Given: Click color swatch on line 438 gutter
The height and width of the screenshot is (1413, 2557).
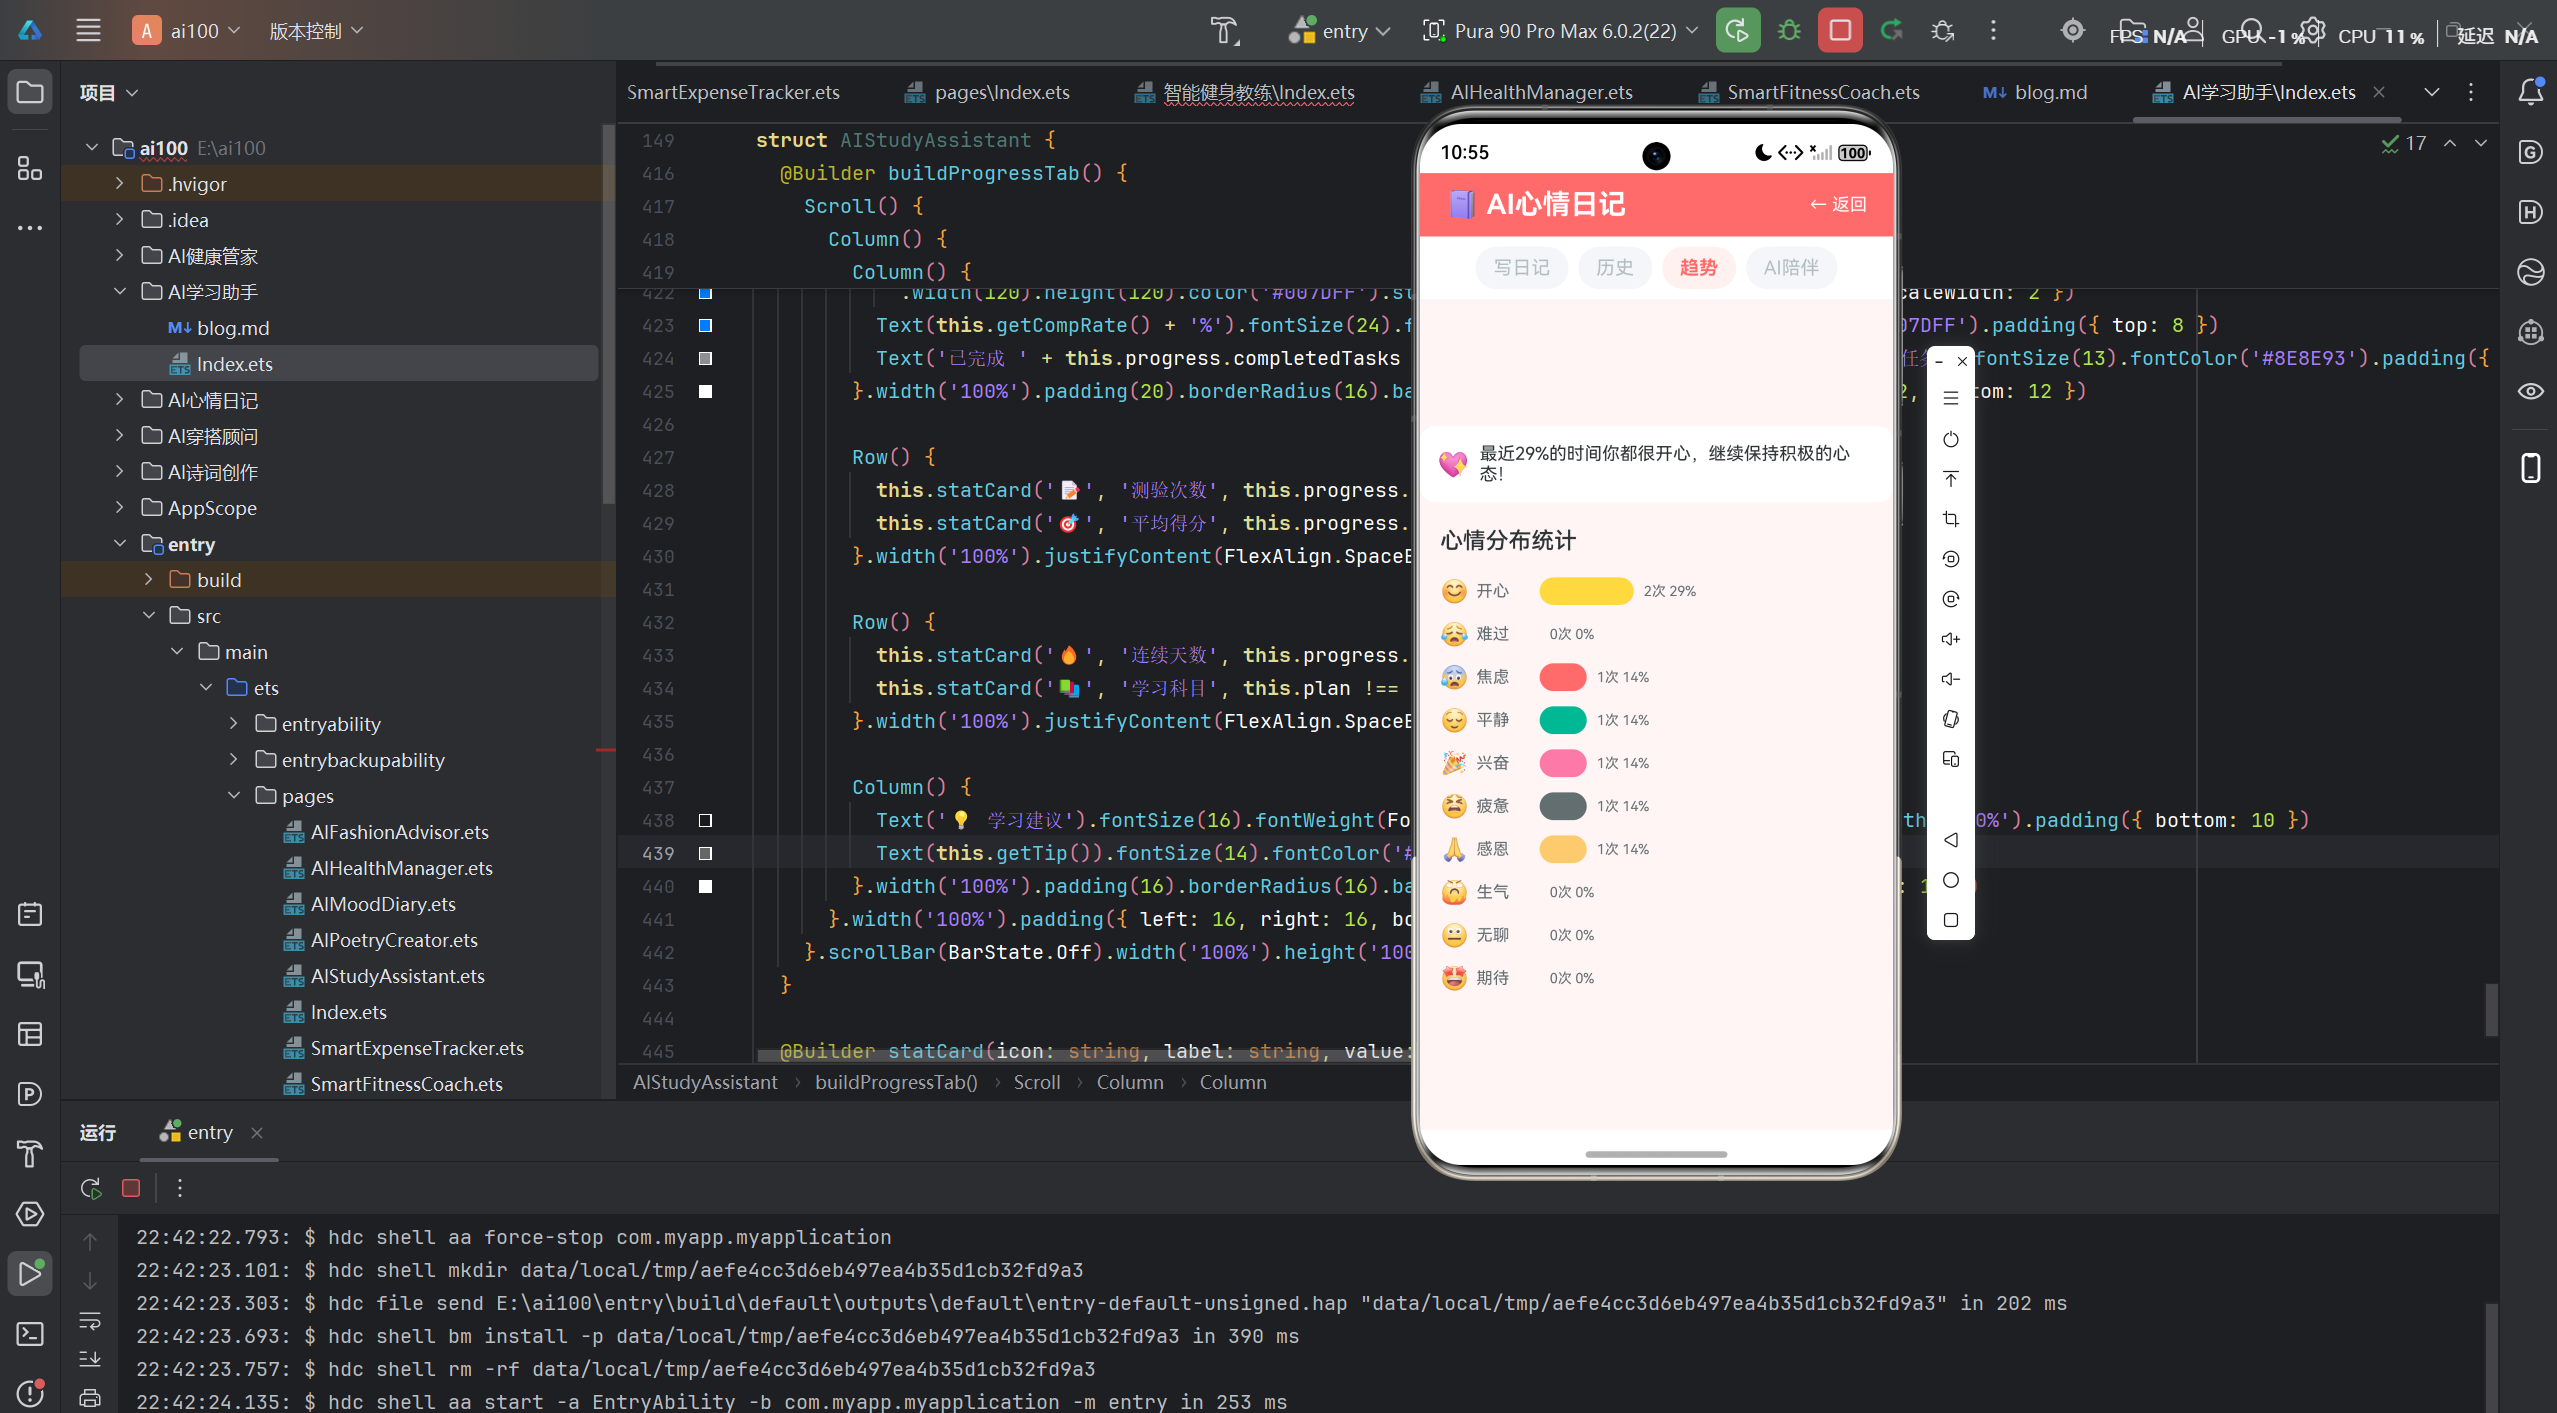Looking at the screenshot, I should 705,820.
